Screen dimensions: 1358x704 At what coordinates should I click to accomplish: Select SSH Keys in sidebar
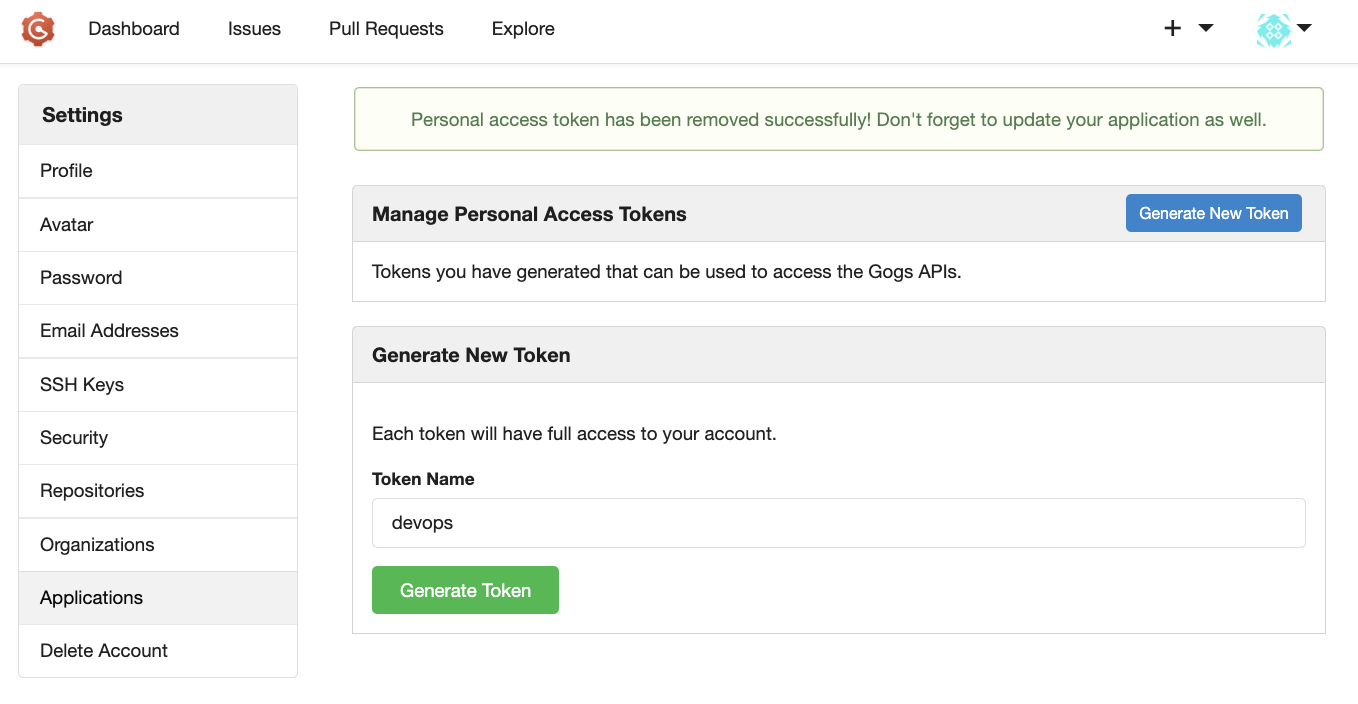tap(82, 385)
